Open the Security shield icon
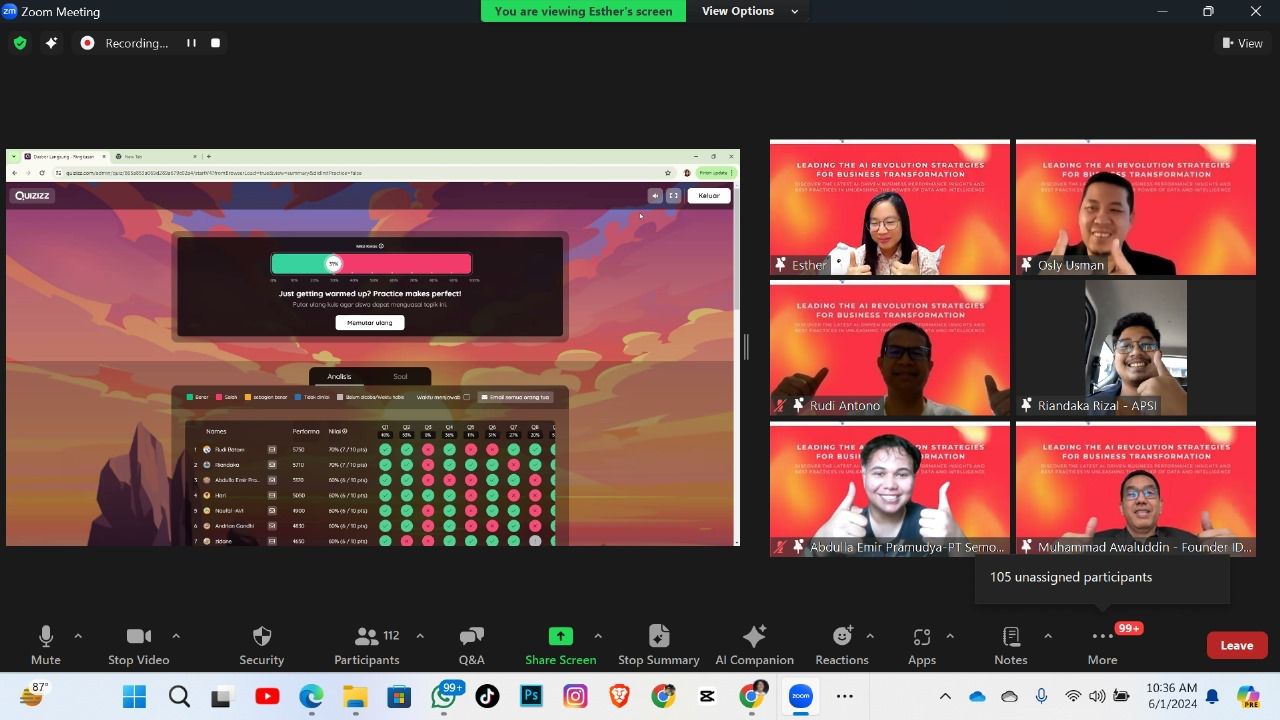 click(x=262, y=637)
